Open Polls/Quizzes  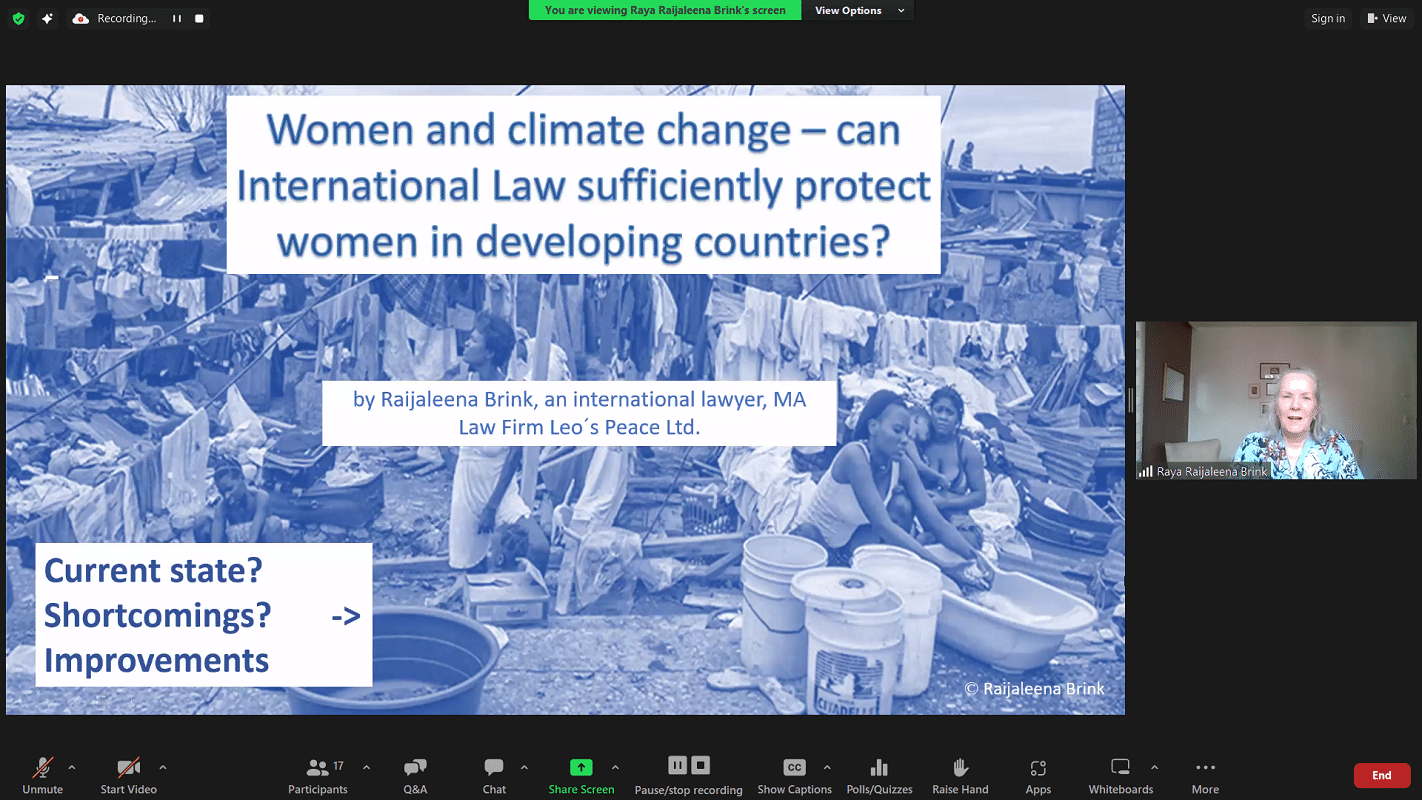pos(879,775)
